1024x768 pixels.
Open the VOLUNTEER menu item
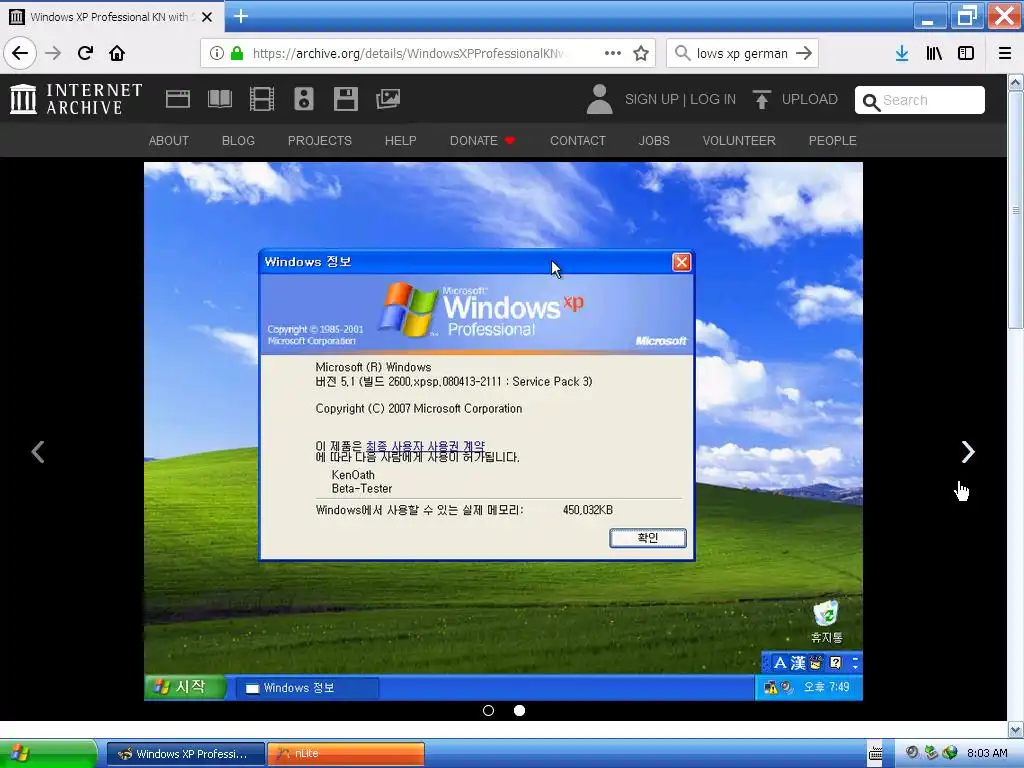[739, 140]
